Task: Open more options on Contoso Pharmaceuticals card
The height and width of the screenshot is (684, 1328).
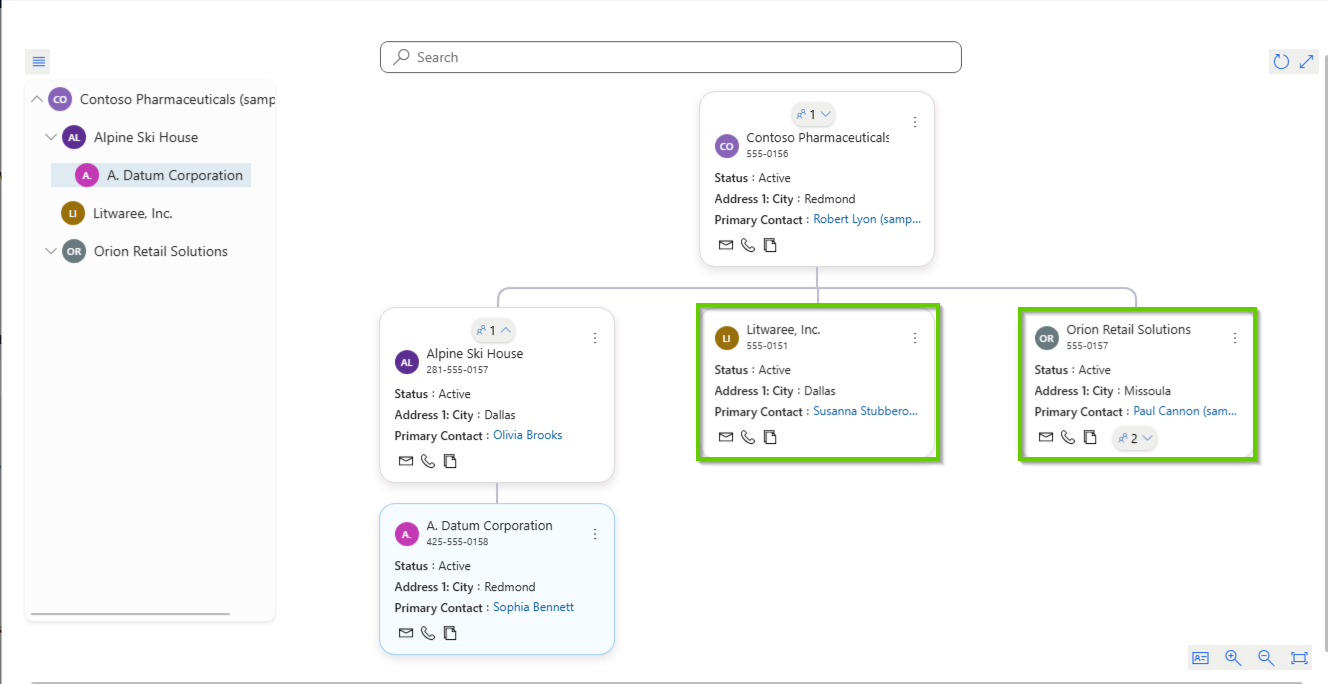Action: click(915, 122)
